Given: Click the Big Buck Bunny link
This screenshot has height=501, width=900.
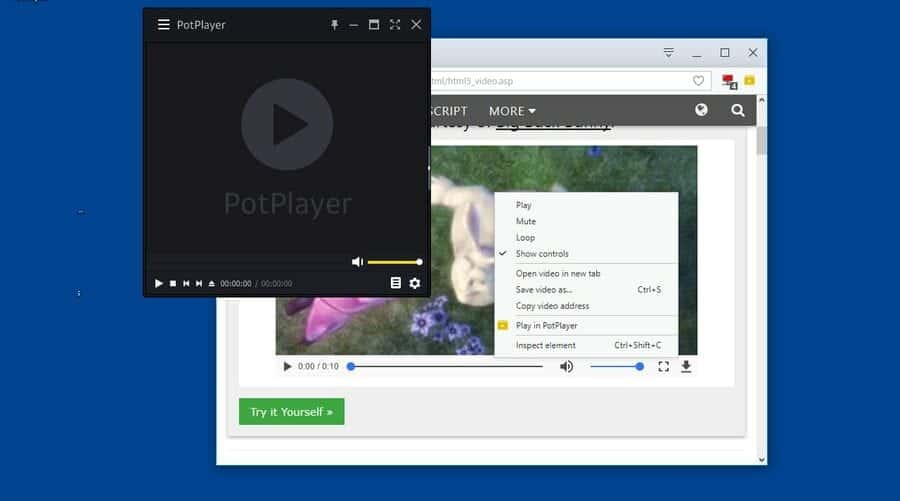Looking at the screenshot, I should pos(554,125).
